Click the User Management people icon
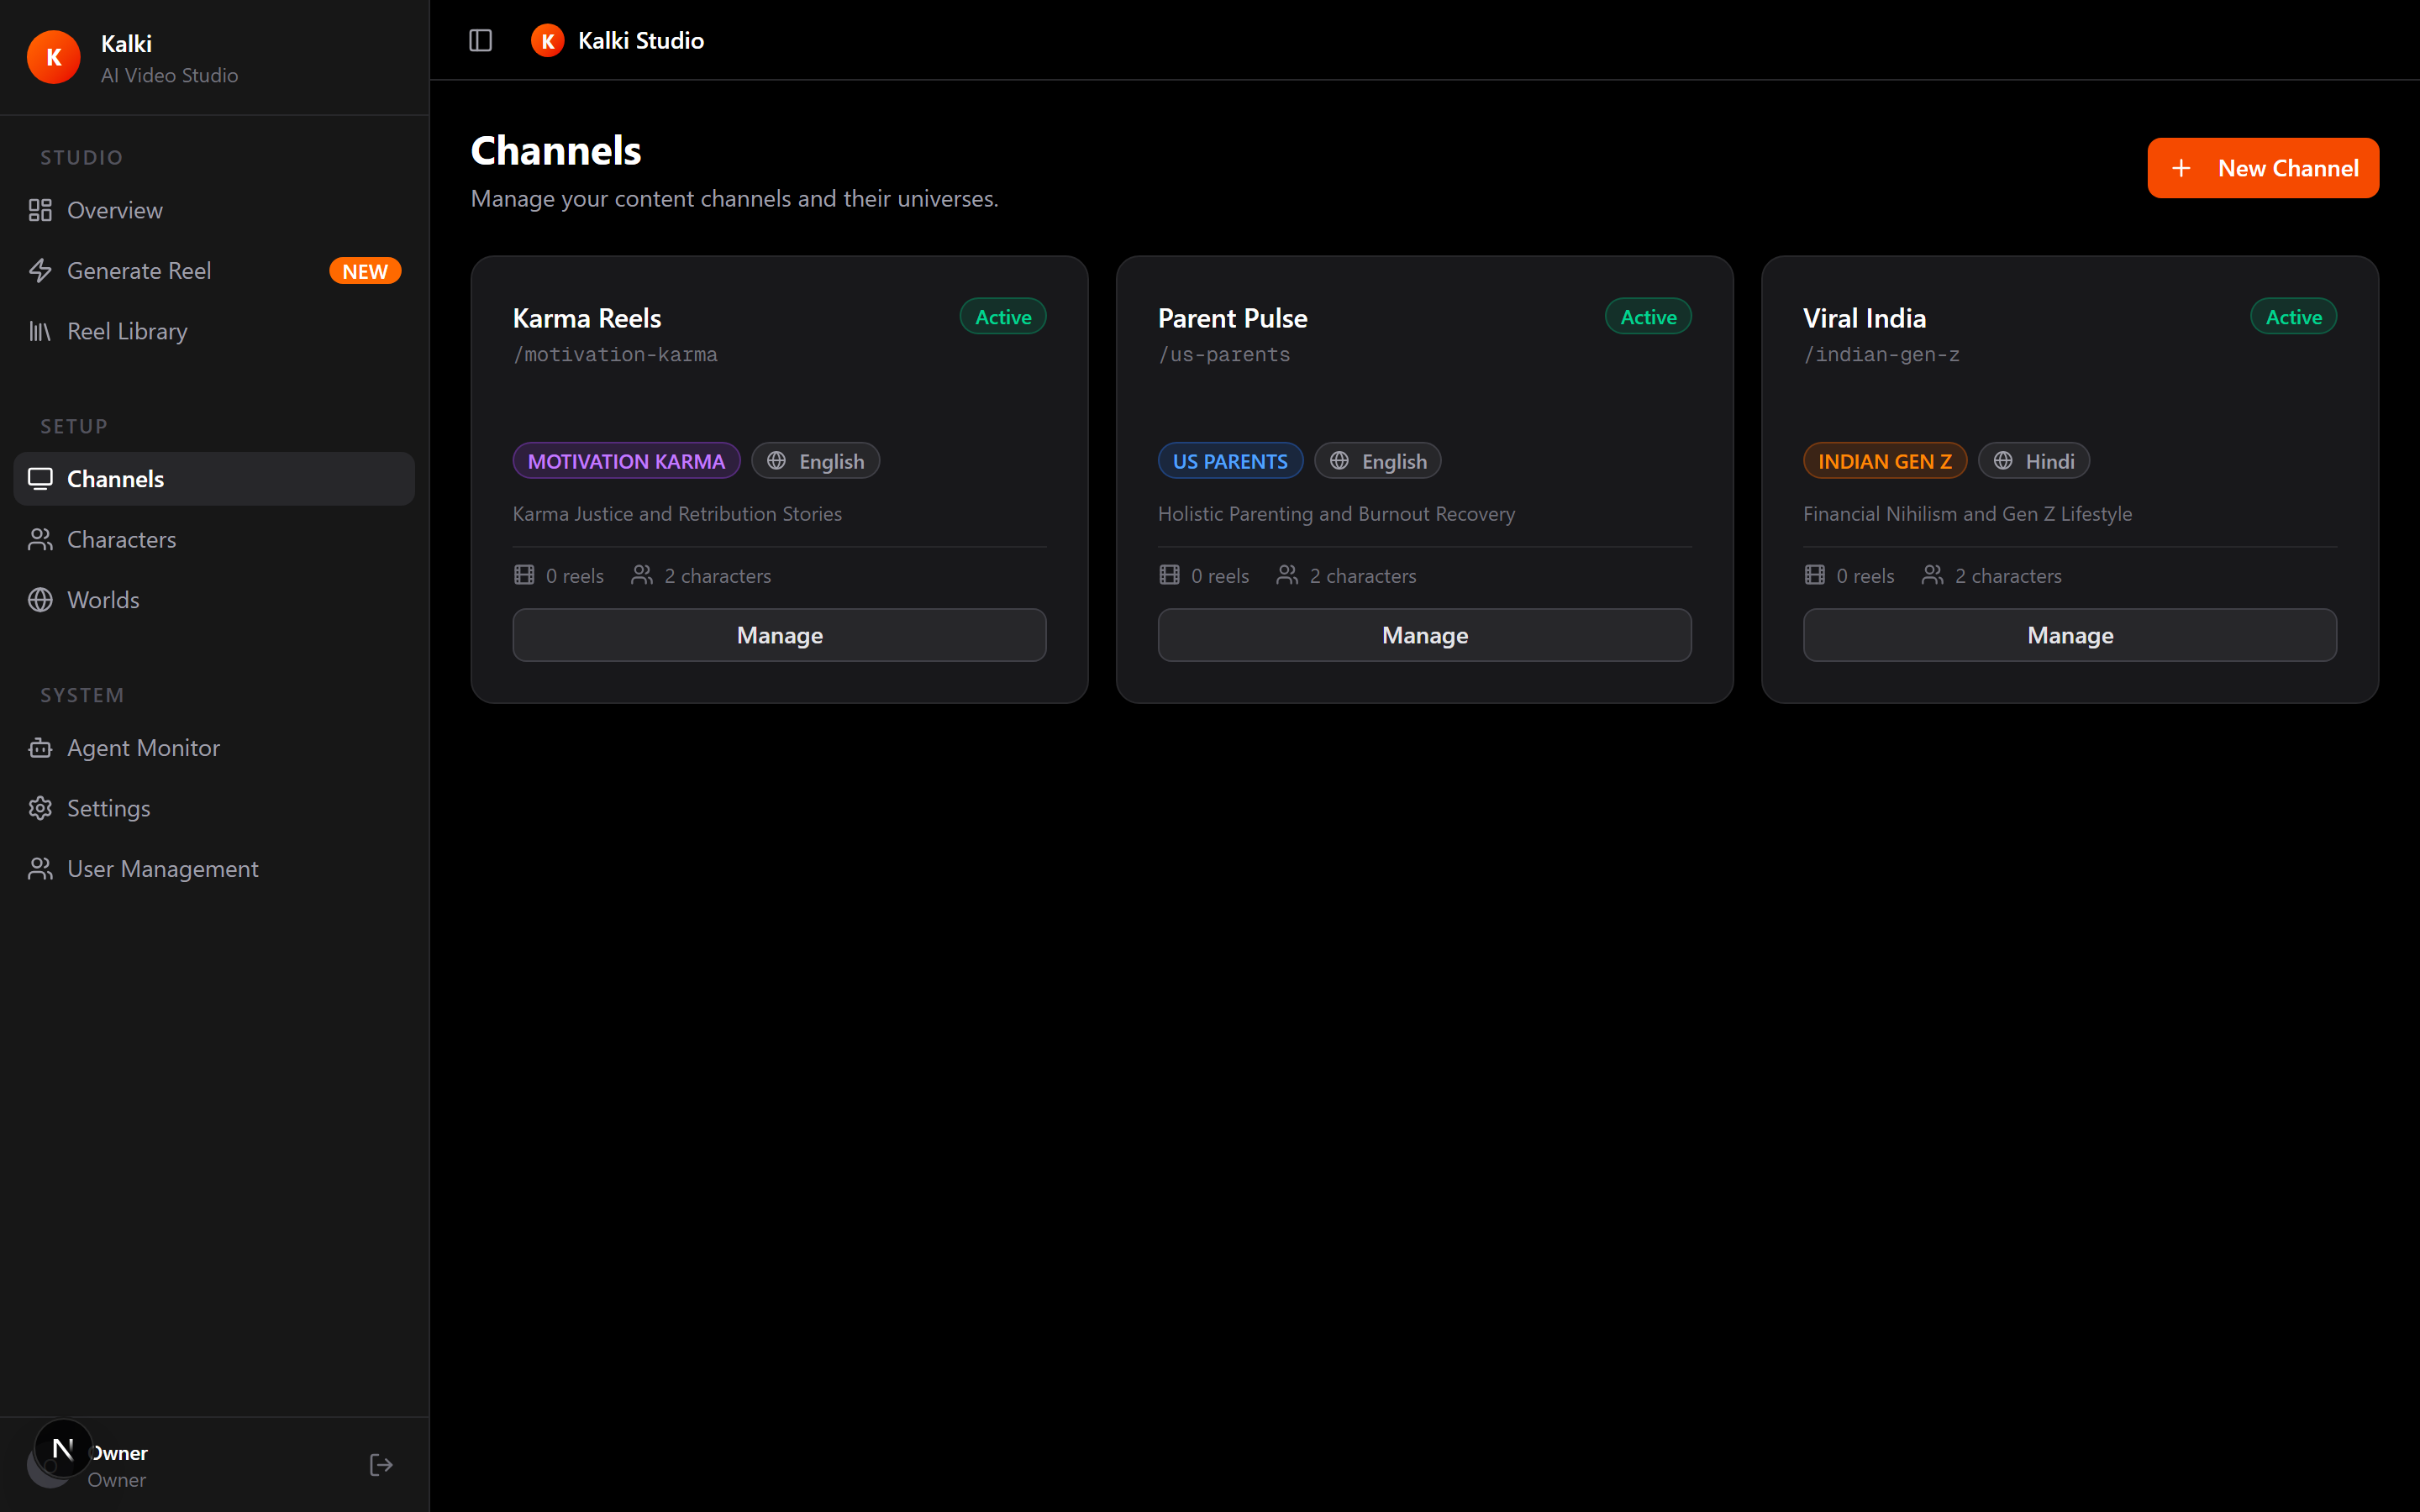The width and height of the screenshot is (2420, 1512). point(40,869)
